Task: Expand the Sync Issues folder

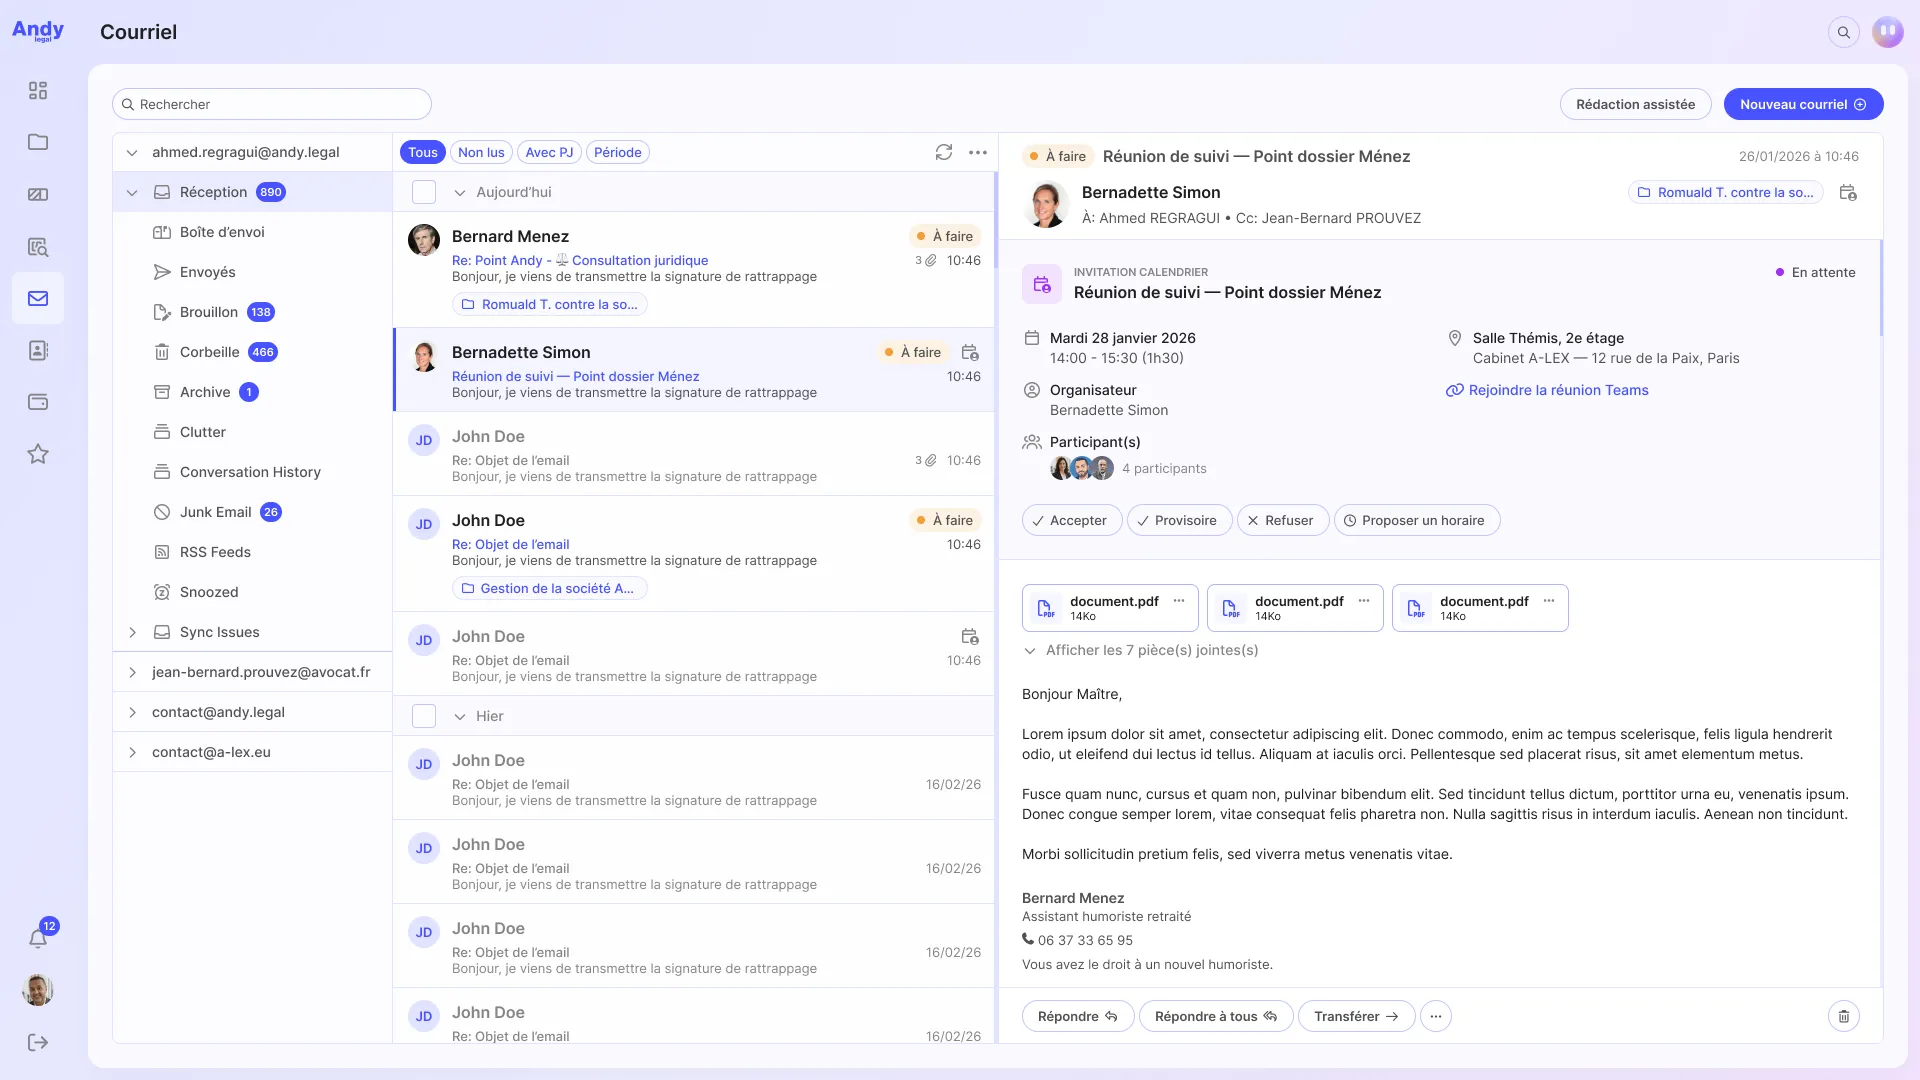Action: (132, 632)
